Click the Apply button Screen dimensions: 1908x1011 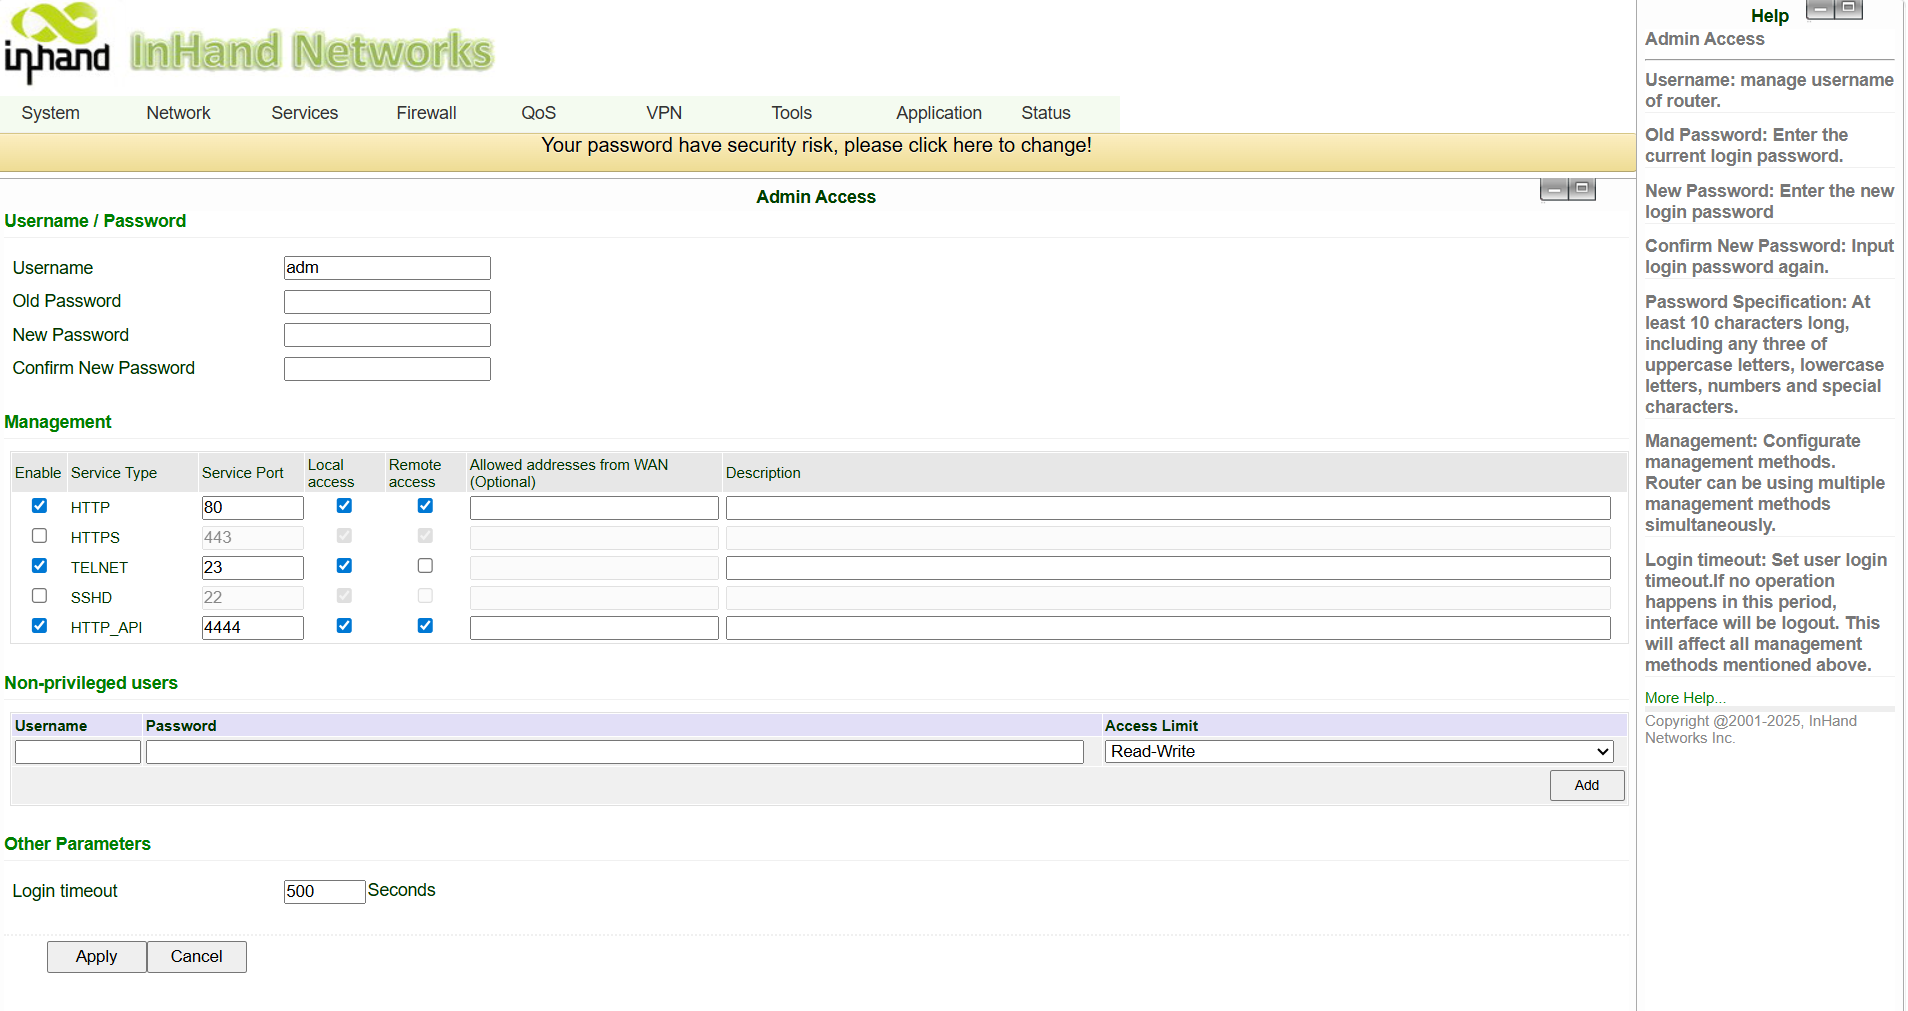[x=97, y=957]
